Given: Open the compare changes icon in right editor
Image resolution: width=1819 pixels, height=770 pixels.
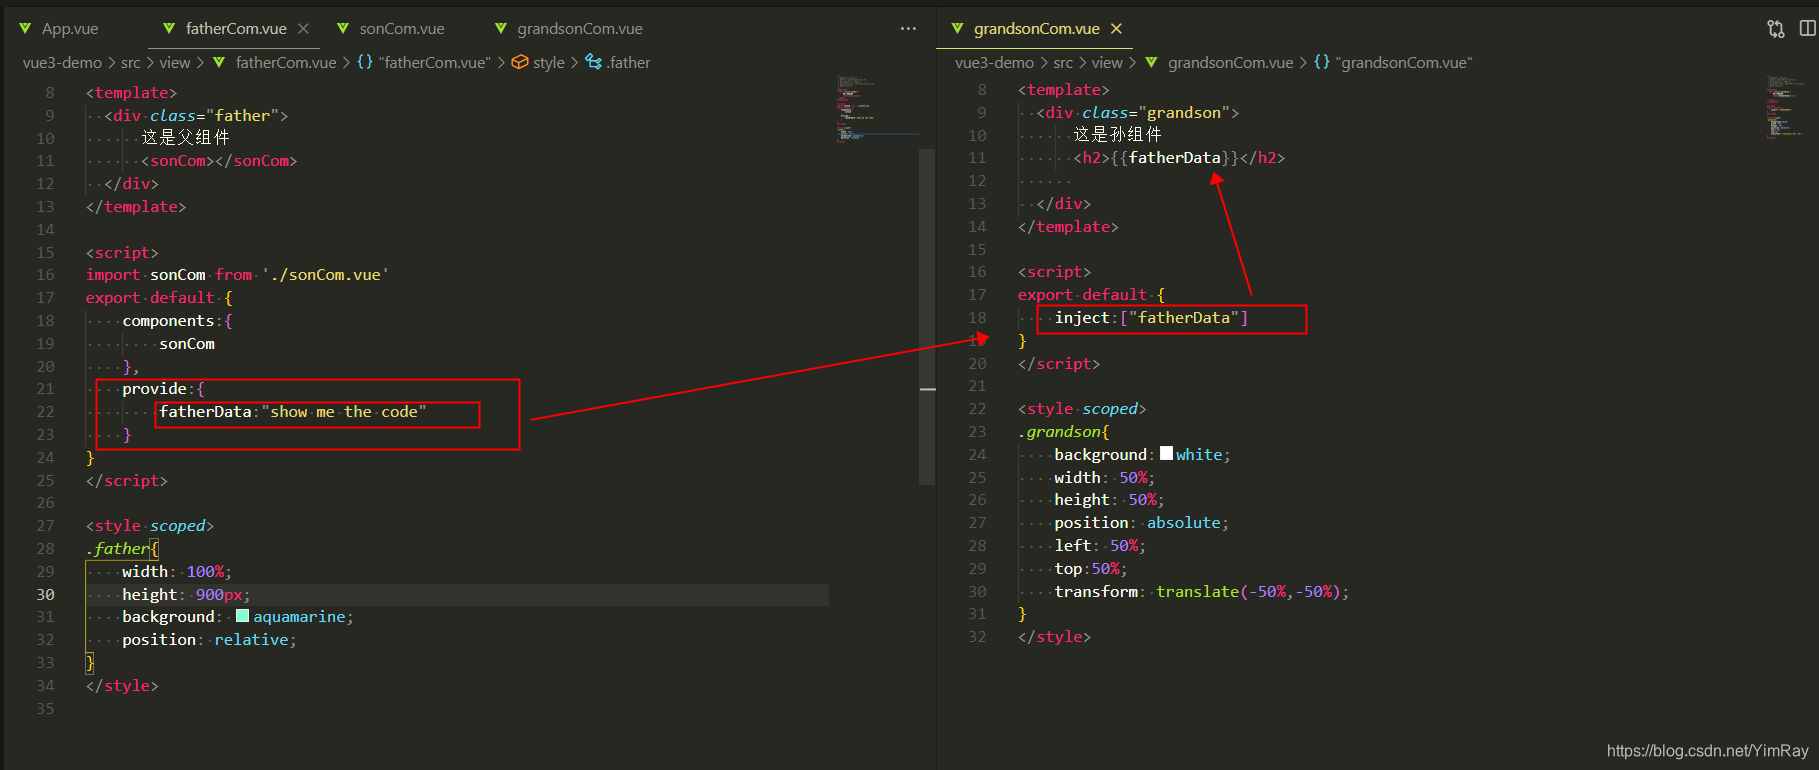Looking at the screenshot, I should (1776, 29).
